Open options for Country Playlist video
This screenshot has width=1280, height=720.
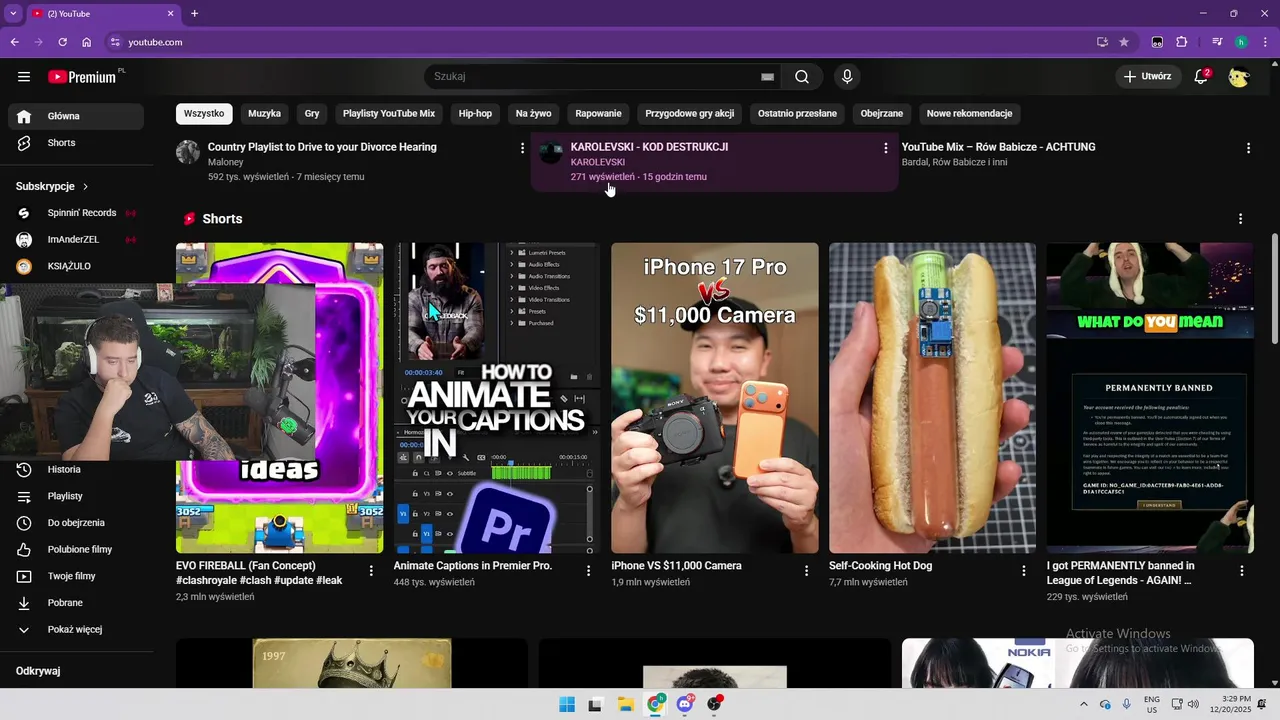click(x=522, y=148)
